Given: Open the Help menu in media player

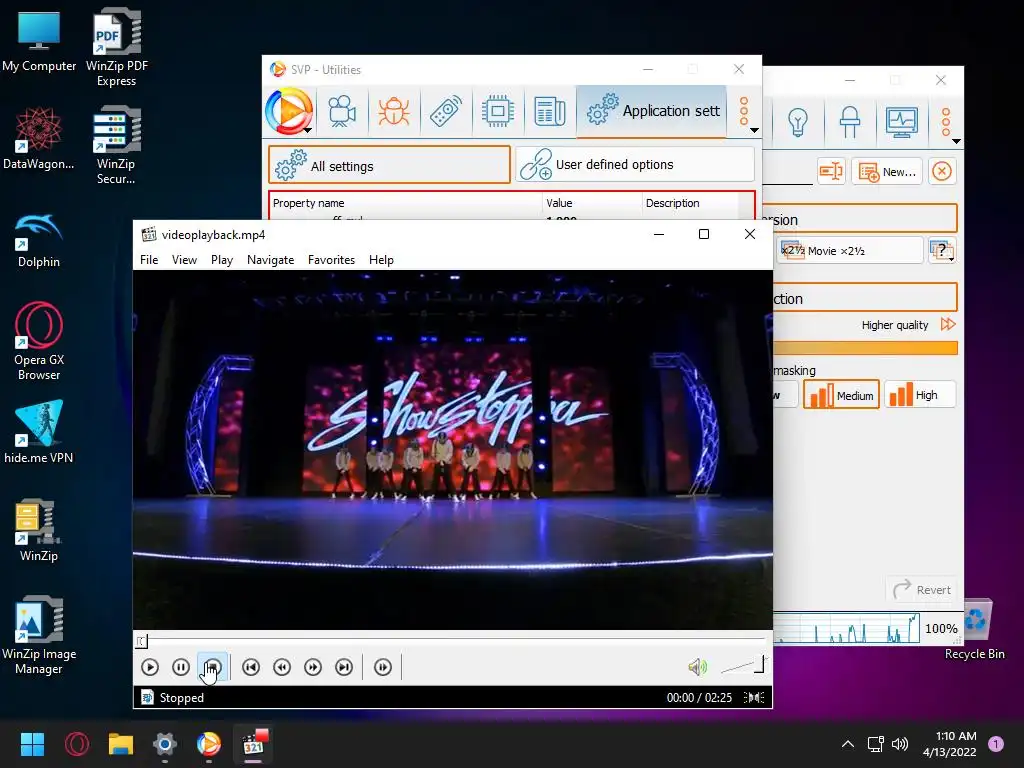Looking at the screenshot, I should pos(381,260).
